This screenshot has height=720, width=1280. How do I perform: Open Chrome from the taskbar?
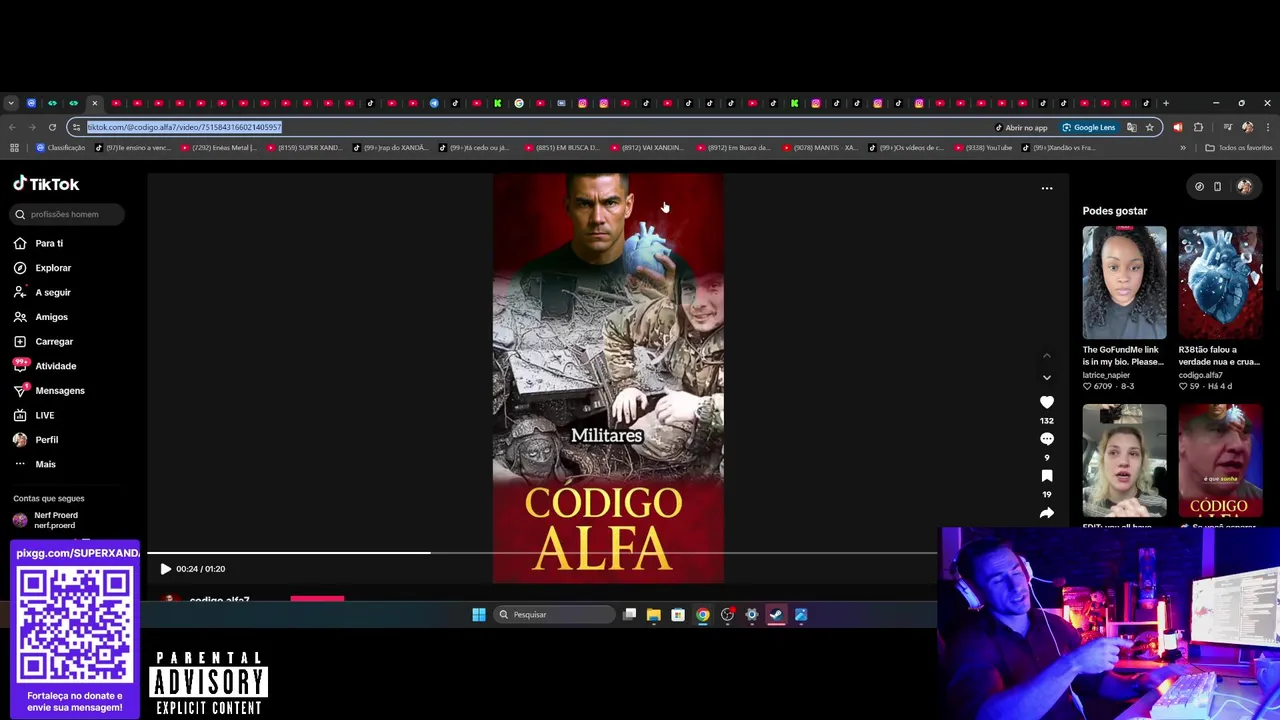pyautogui.click(x=702, y=615)
